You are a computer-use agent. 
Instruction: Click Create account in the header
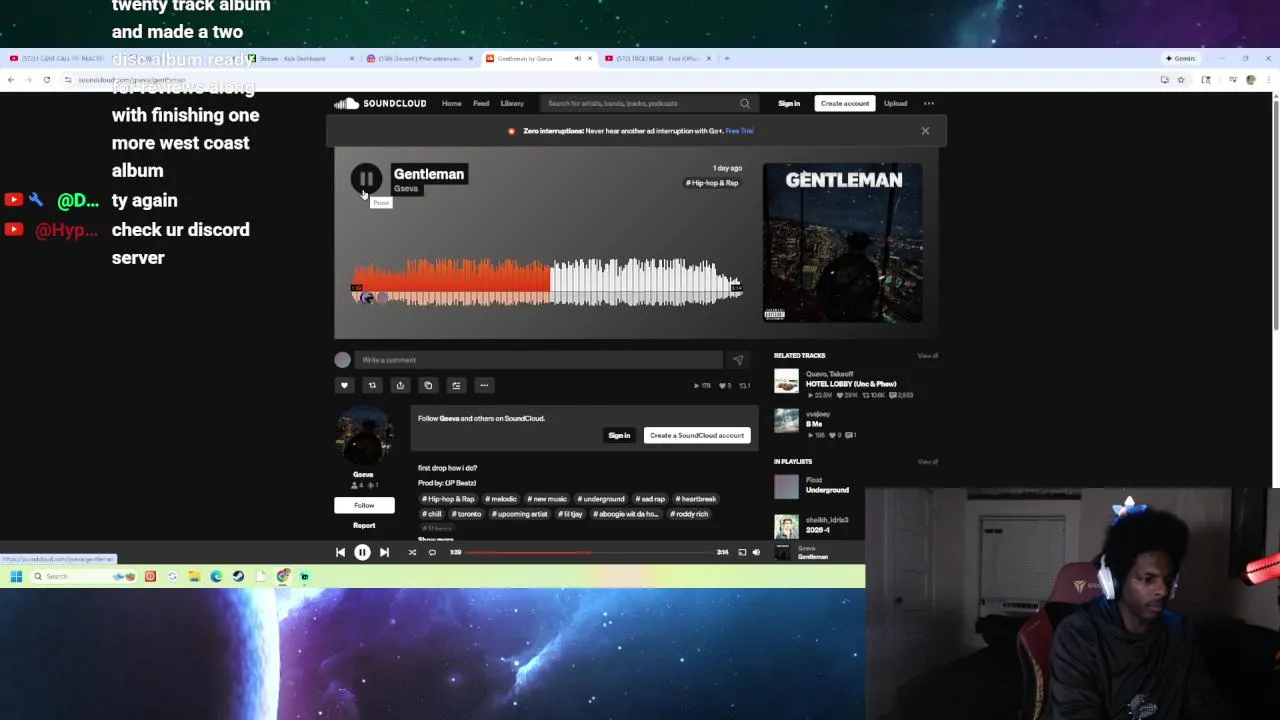click(x=845, y=103)
